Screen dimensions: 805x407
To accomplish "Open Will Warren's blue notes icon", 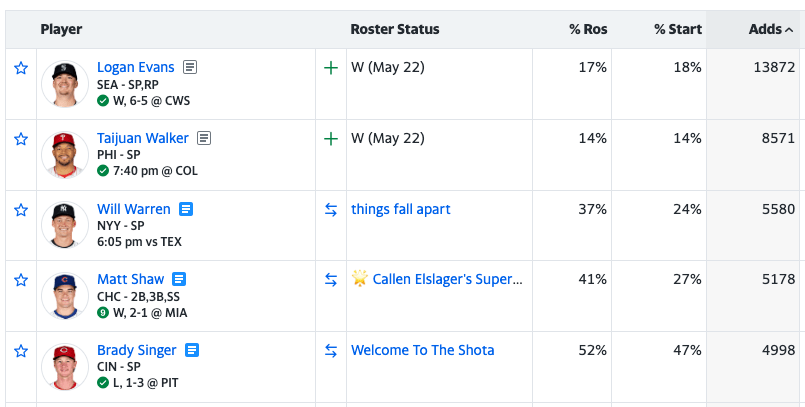I will point(186,209).
